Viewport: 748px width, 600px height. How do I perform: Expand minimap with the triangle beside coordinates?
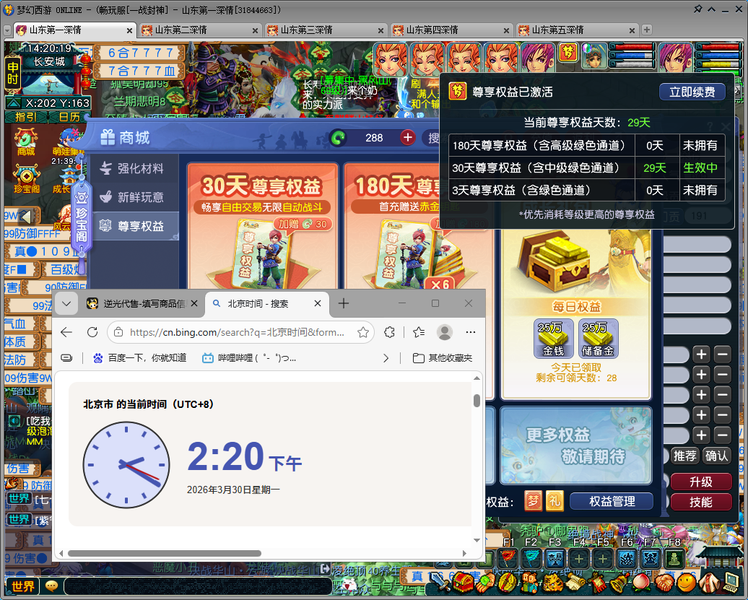[x=13, y=103]
